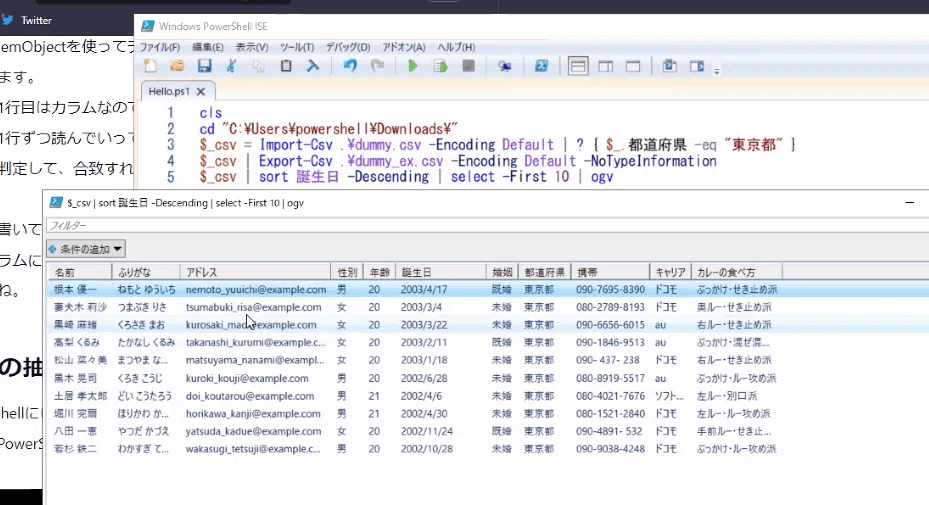Close the Hello.ps1 tab with X
The height and width of the screenshot is (505, 929).
[x=200, y=91]
